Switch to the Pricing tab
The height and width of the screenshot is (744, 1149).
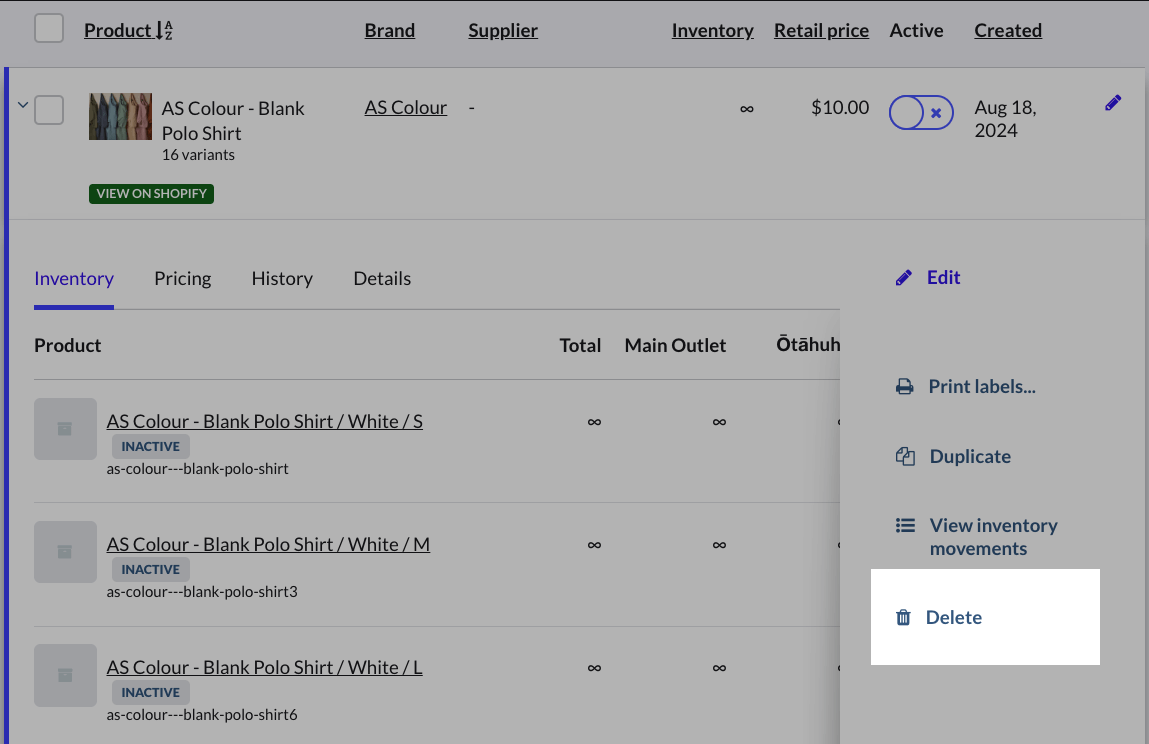click(182, 279)
